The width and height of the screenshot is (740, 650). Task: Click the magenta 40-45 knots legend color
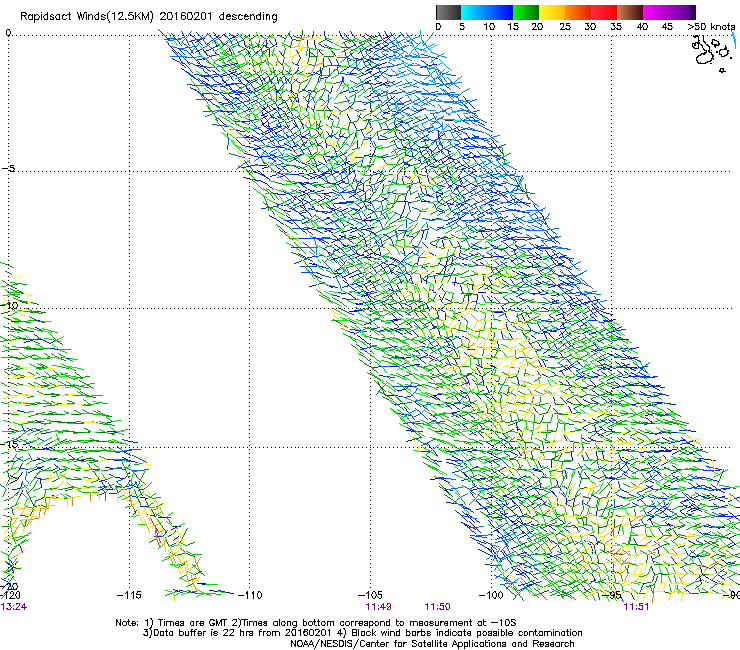(656, 12)
